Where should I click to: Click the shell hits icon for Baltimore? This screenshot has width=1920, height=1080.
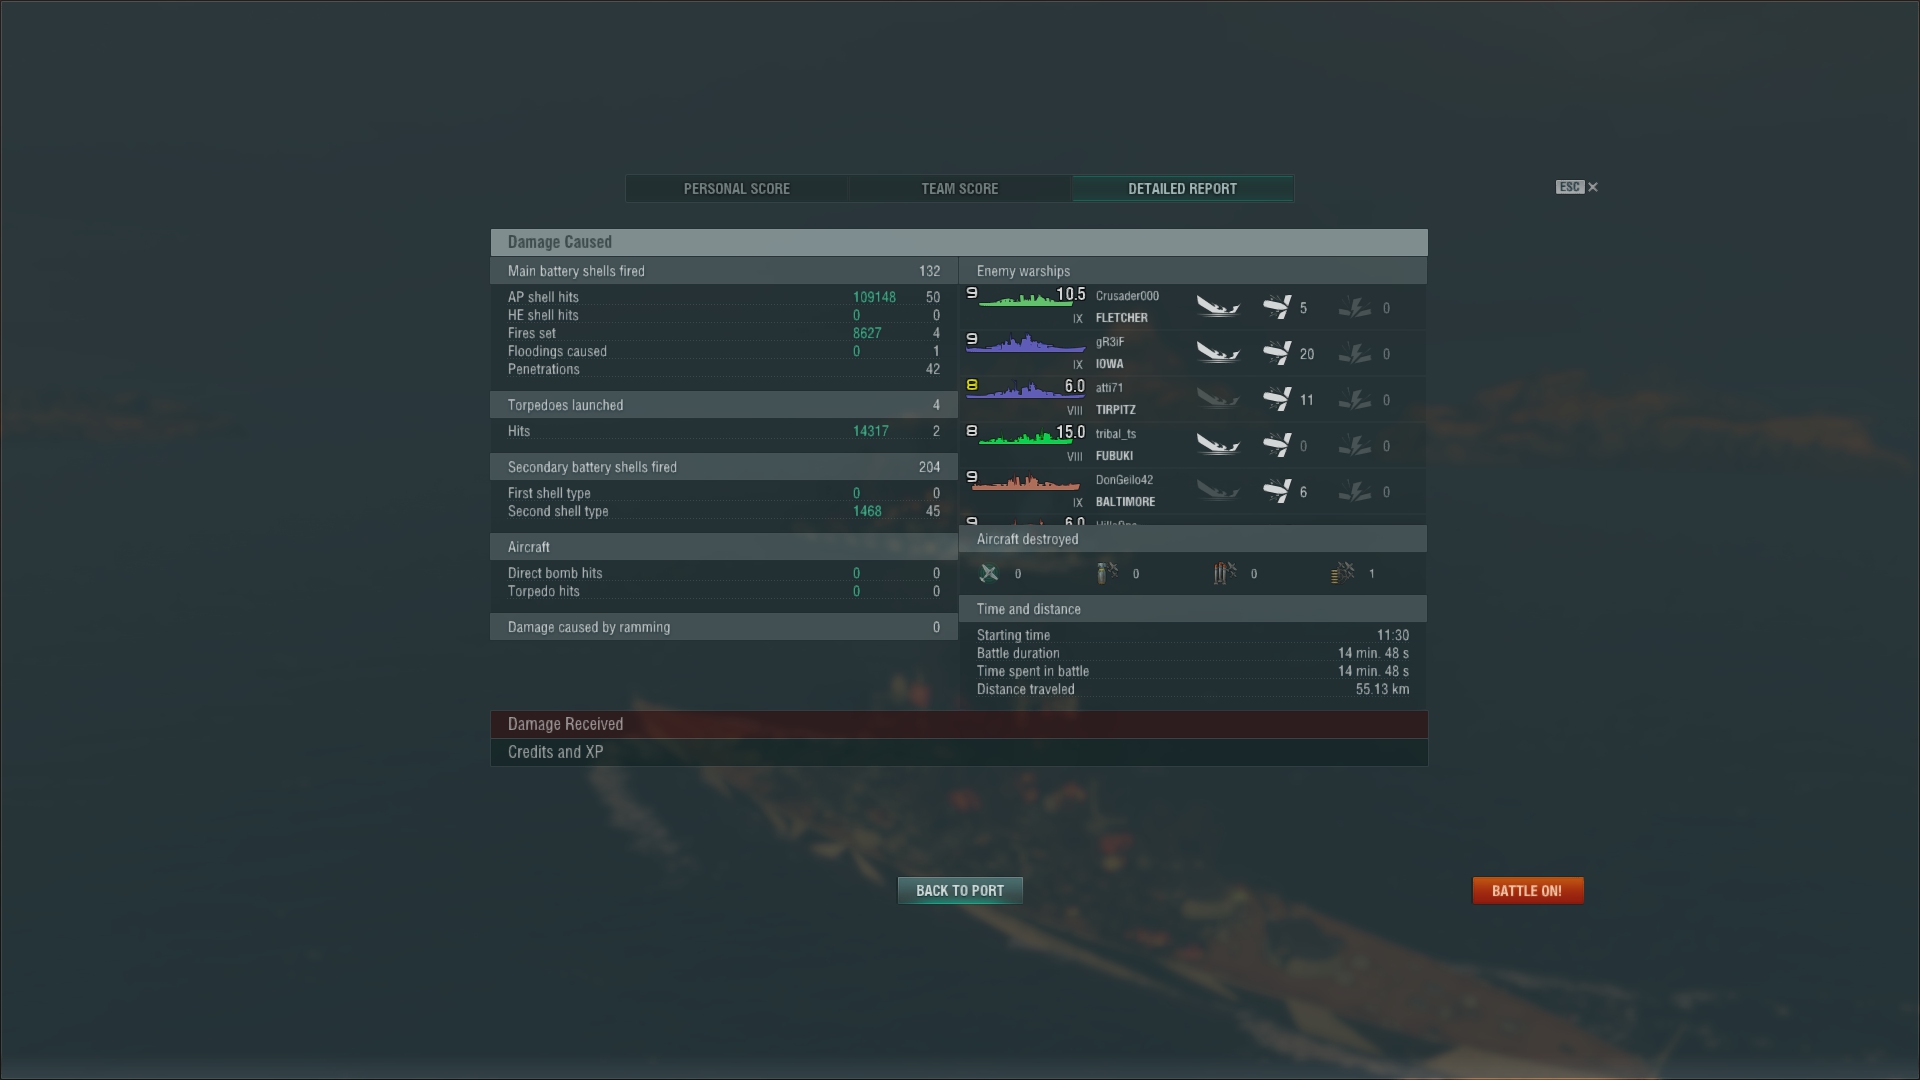(1276, 491)
